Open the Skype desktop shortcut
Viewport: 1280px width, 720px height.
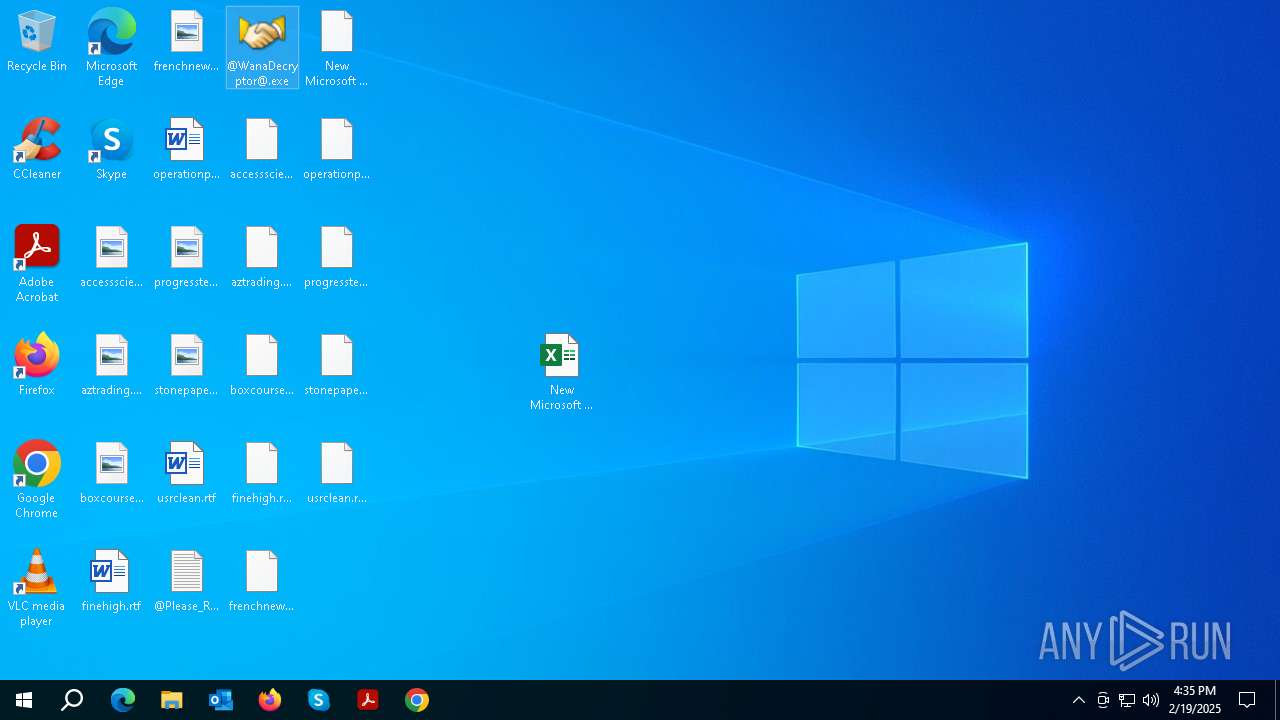[111, 151]
